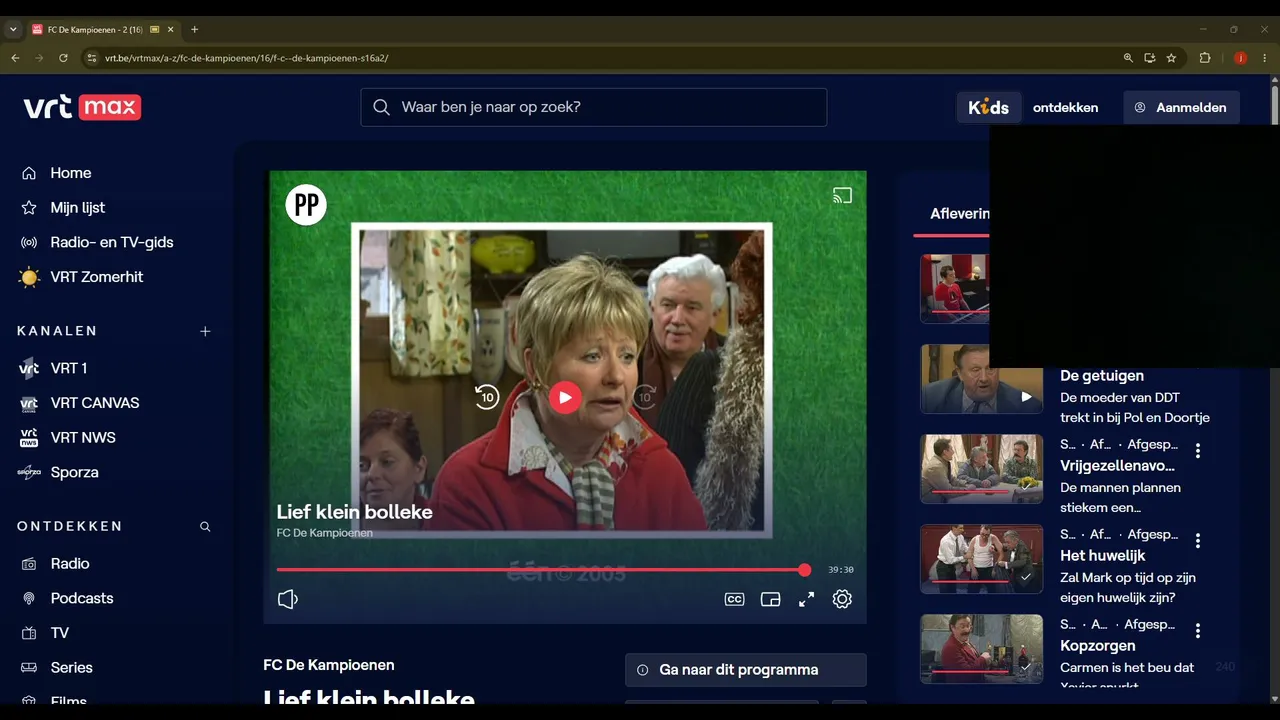Open the De getuigen episode thumbnail
1280x720 pixels.
pyautogui.click(x=982, y=379)
